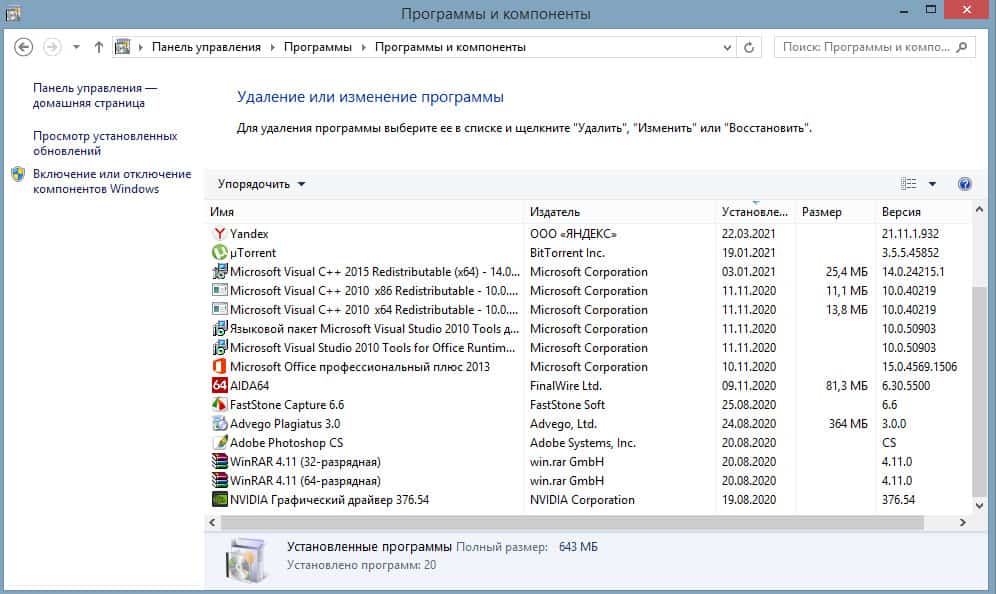This screenshot has height=594, width=996.
Task: Select the µTorrent program icon
Action: click(220, 253)
